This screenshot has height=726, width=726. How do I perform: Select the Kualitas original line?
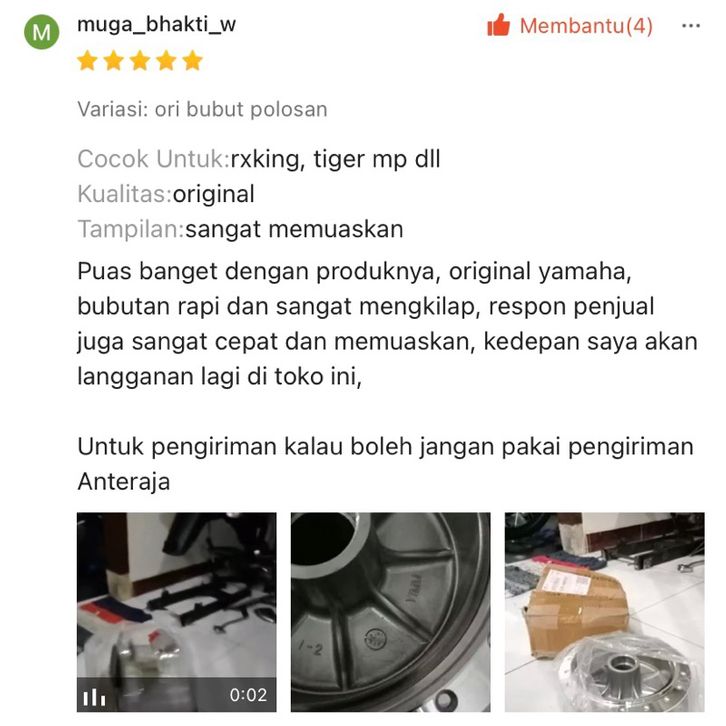pyautogui.click(x=166, y=194)
